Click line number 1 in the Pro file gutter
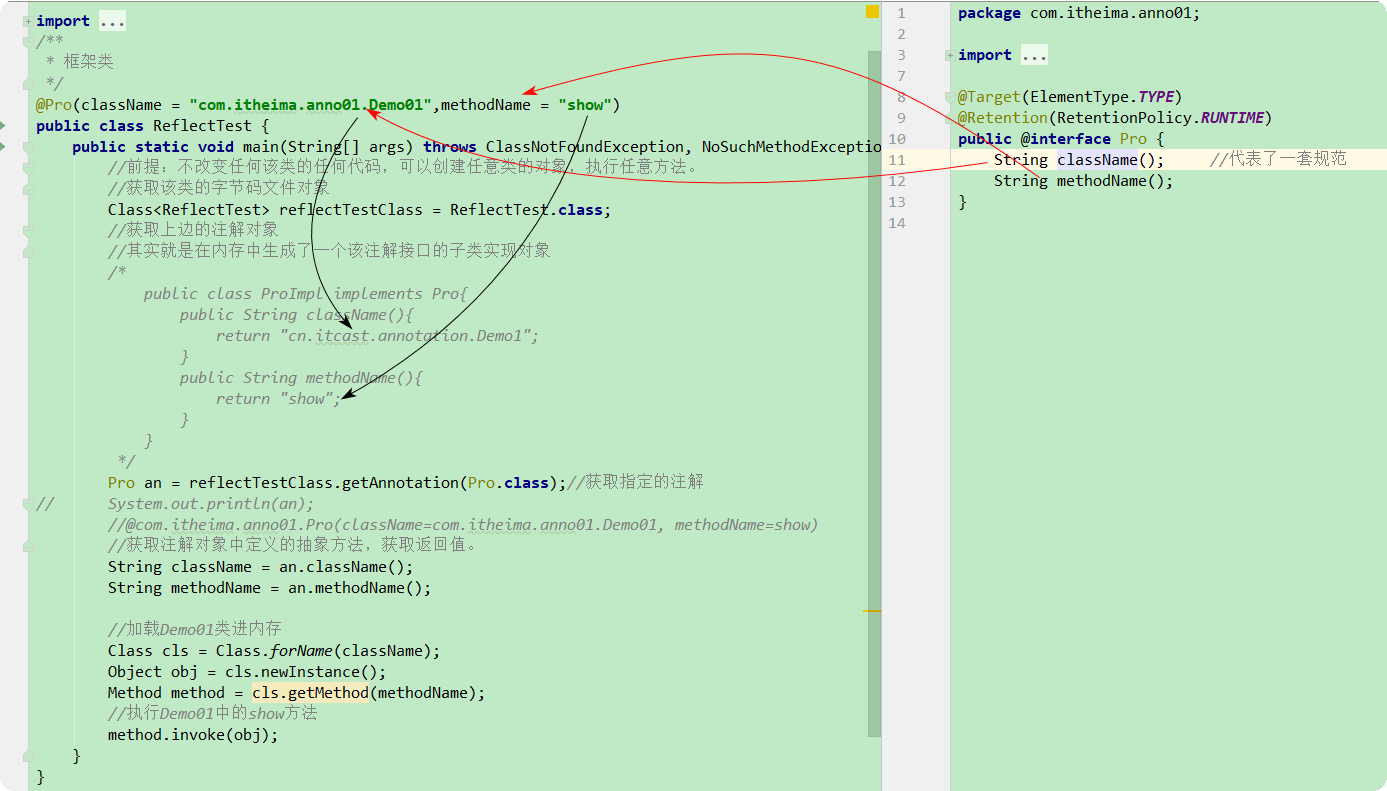This screenshot has width=1387, height=791. point(901,13)
